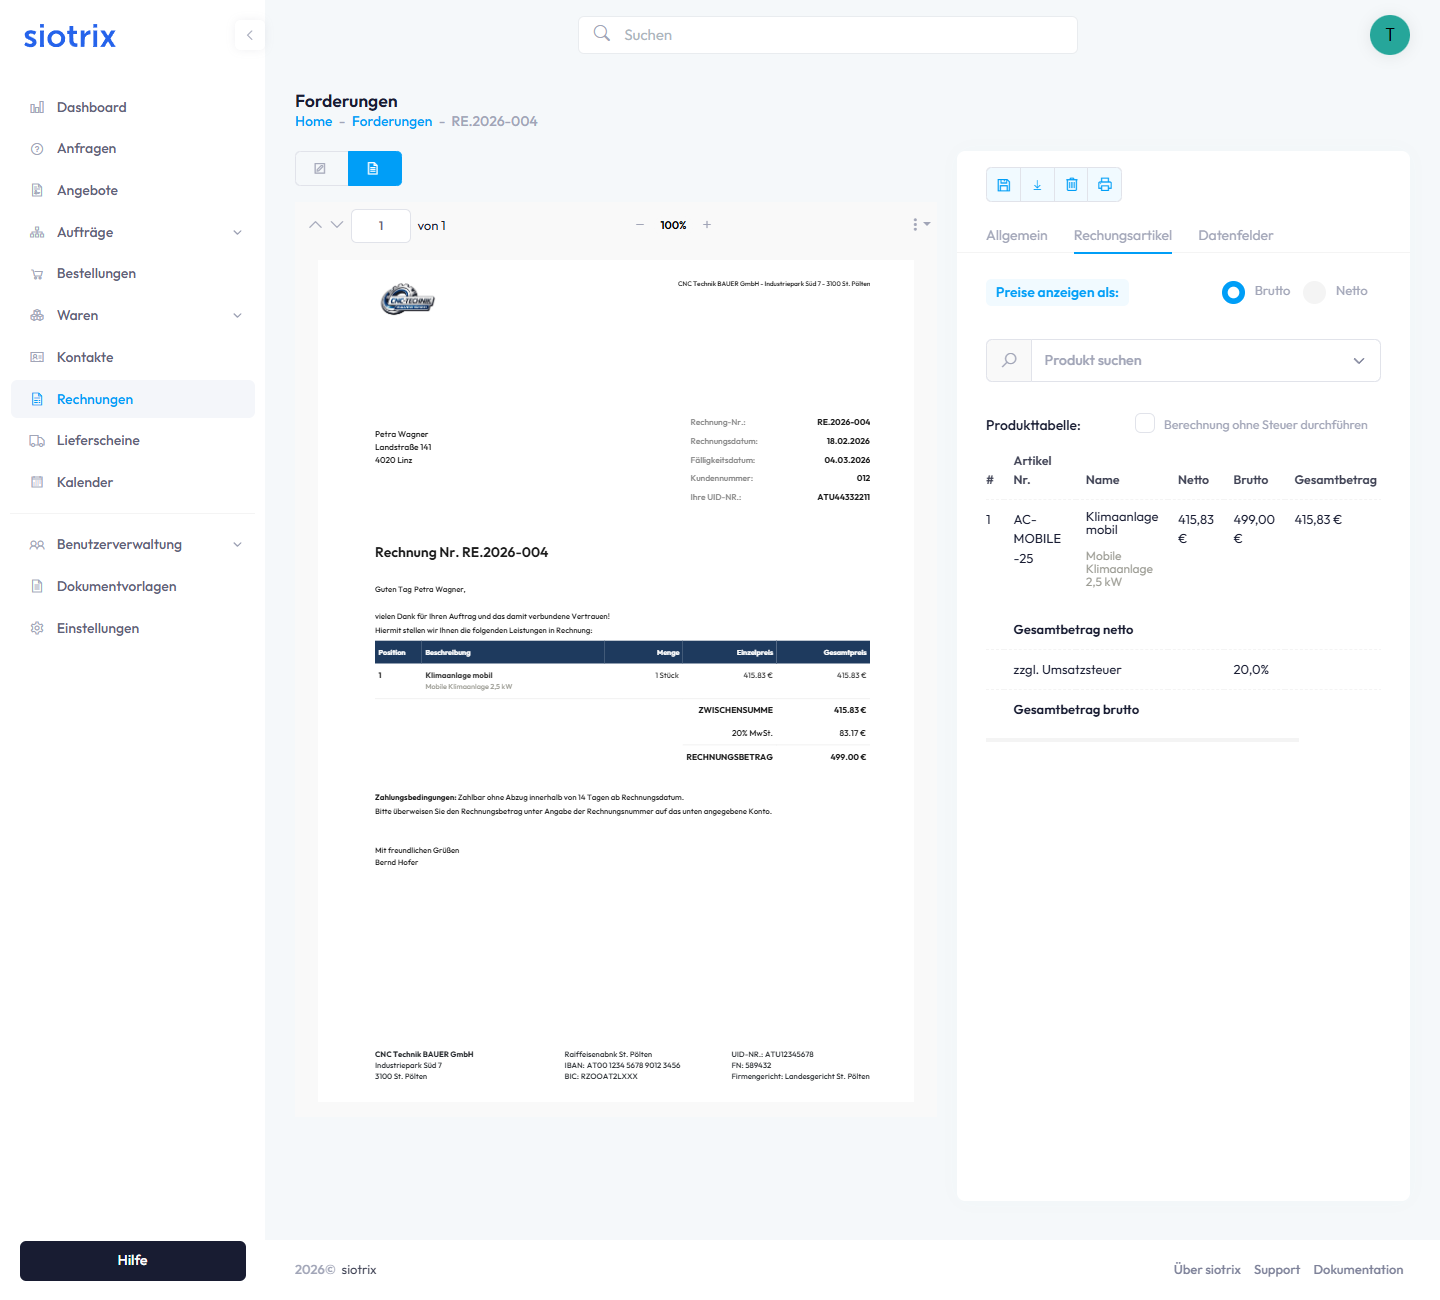The width and height of the screenshot is (1440, 1300).
Task: Zoom out the PDF with minus icon
Action: (x=640, y=225)
